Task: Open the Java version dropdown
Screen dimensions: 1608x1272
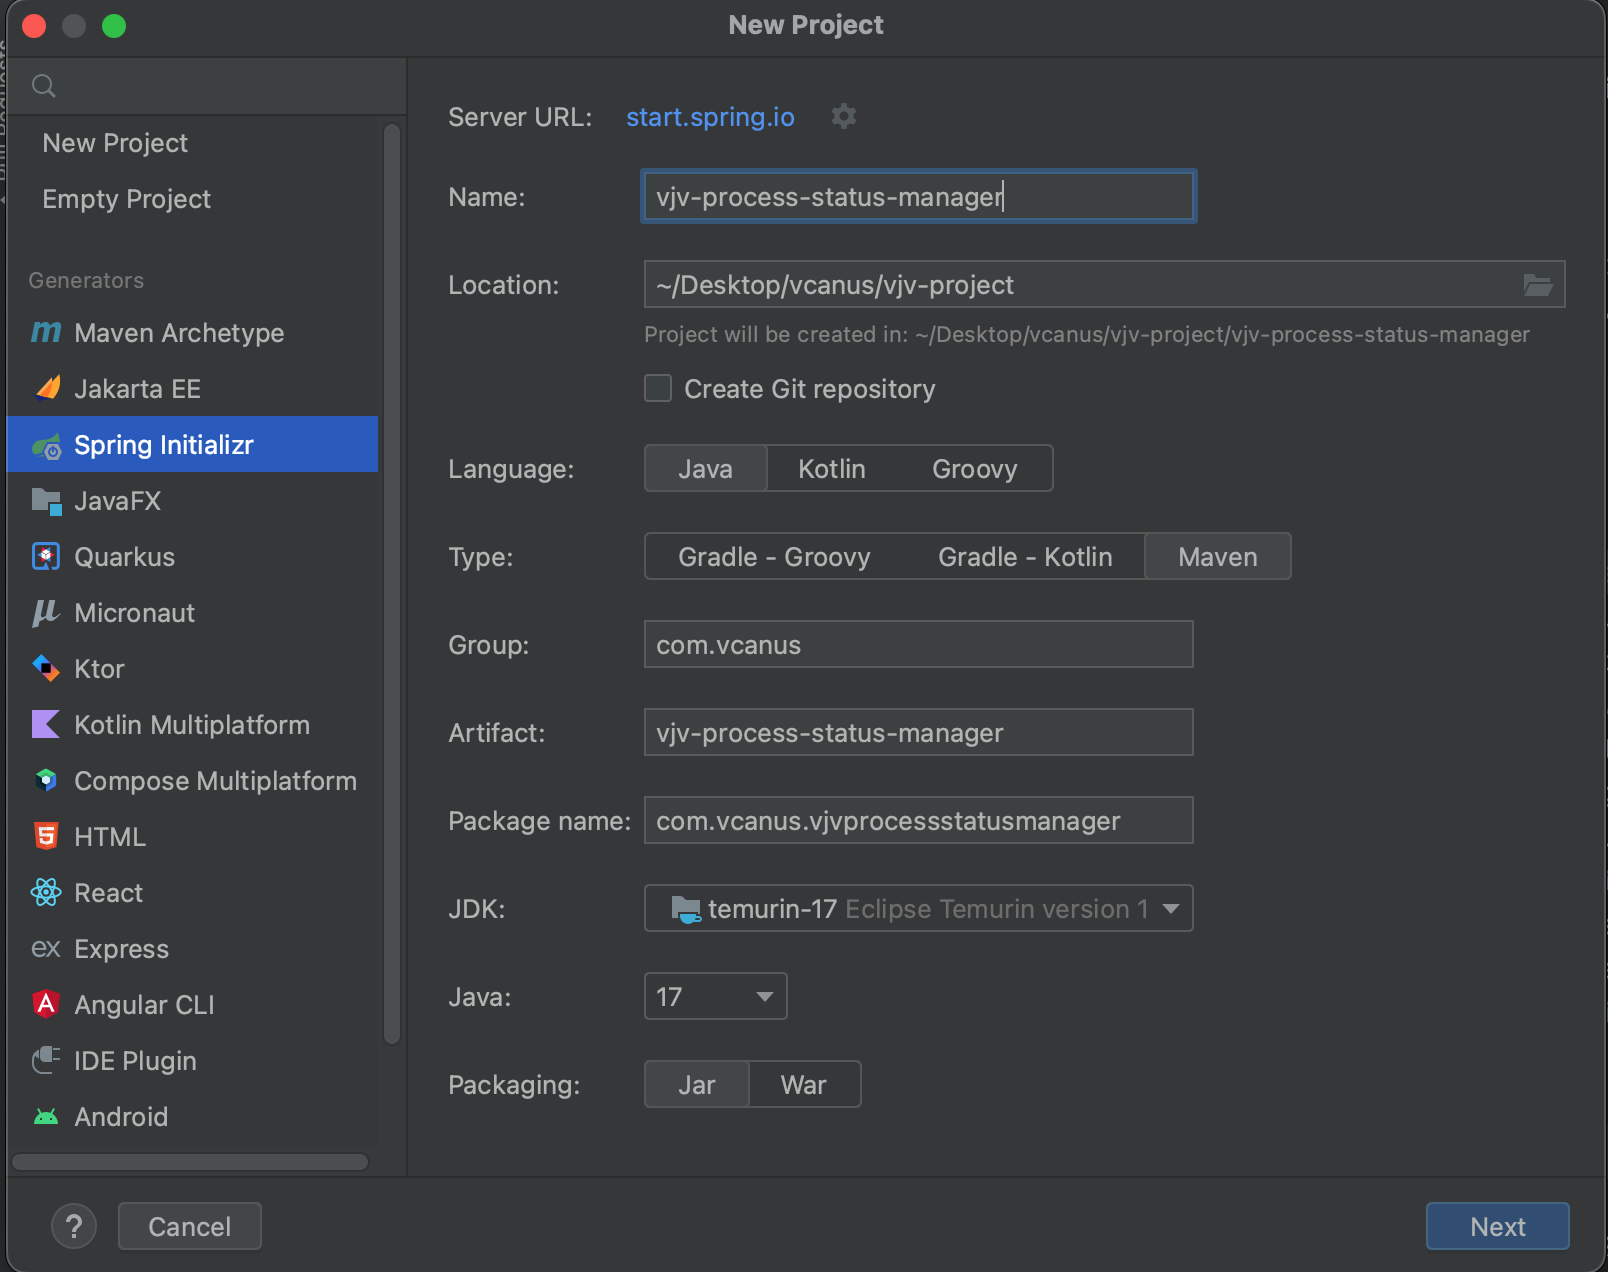Action: 714,996
